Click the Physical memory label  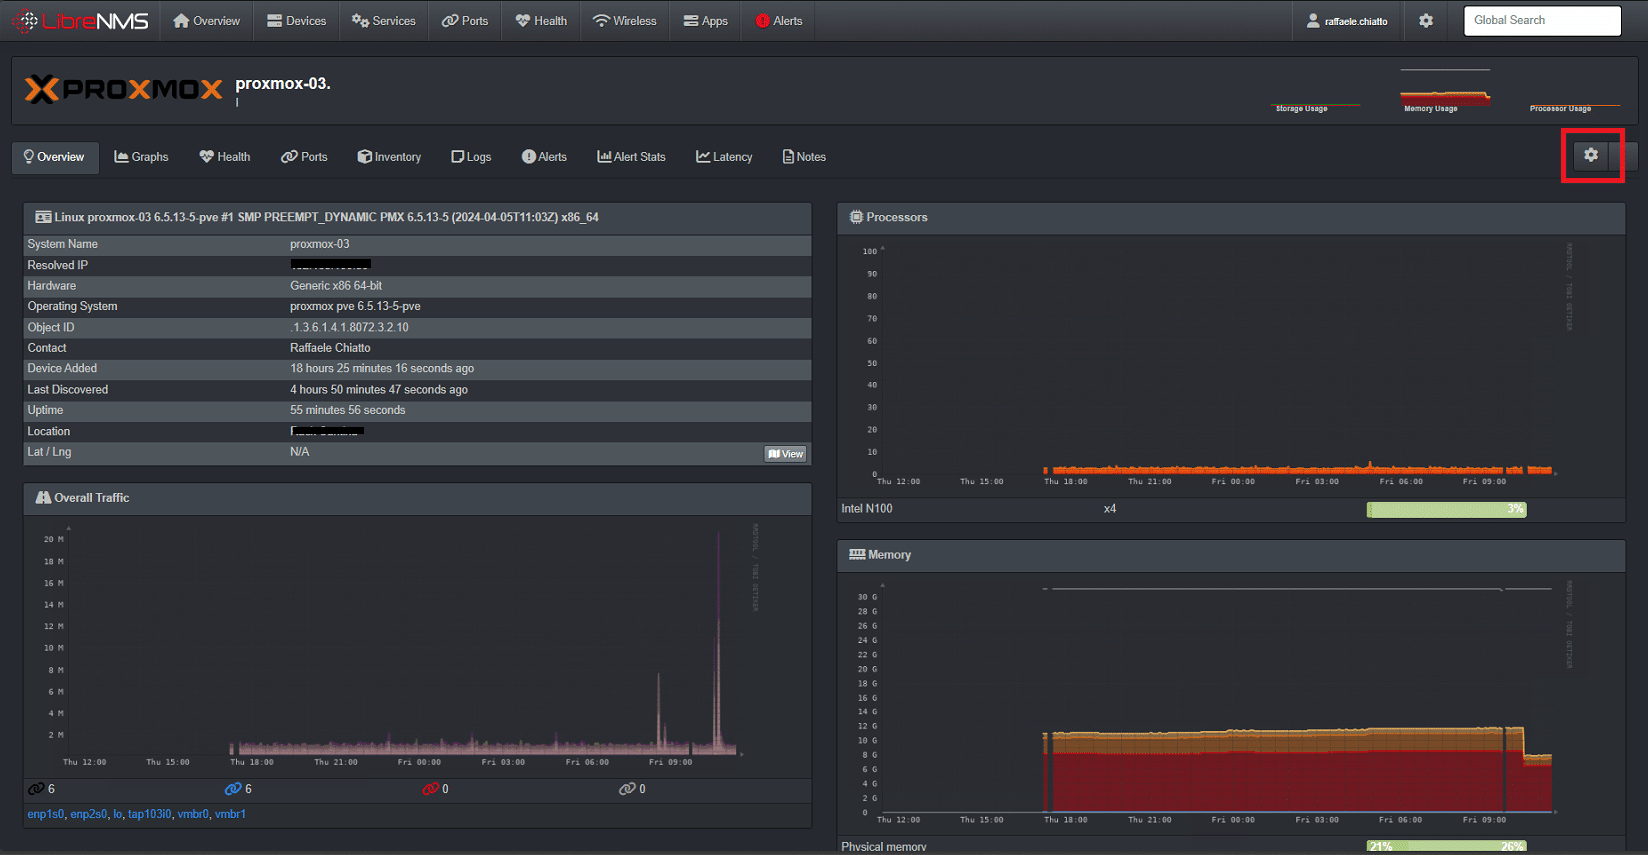tap(884, 847)
